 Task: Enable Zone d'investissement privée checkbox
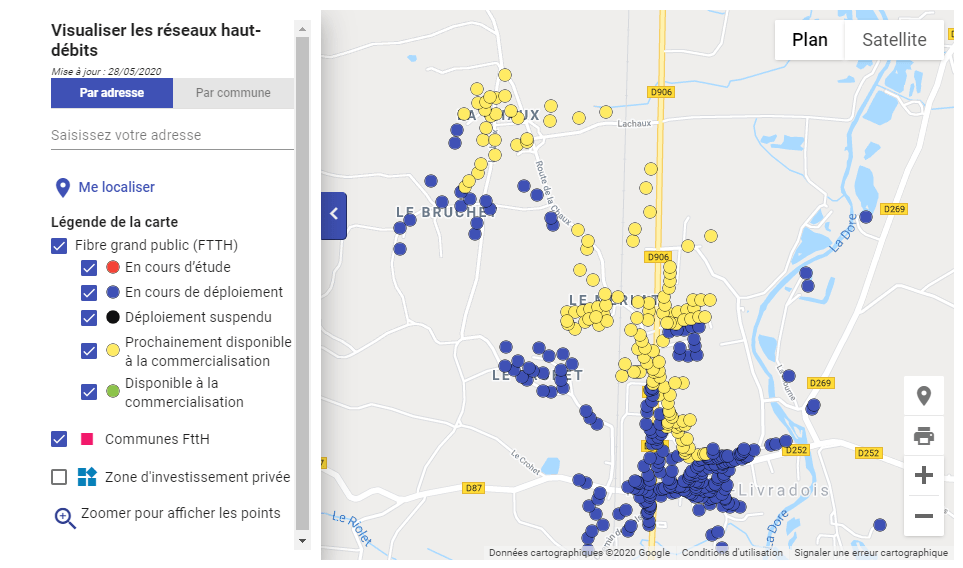(x=59, y=477)
